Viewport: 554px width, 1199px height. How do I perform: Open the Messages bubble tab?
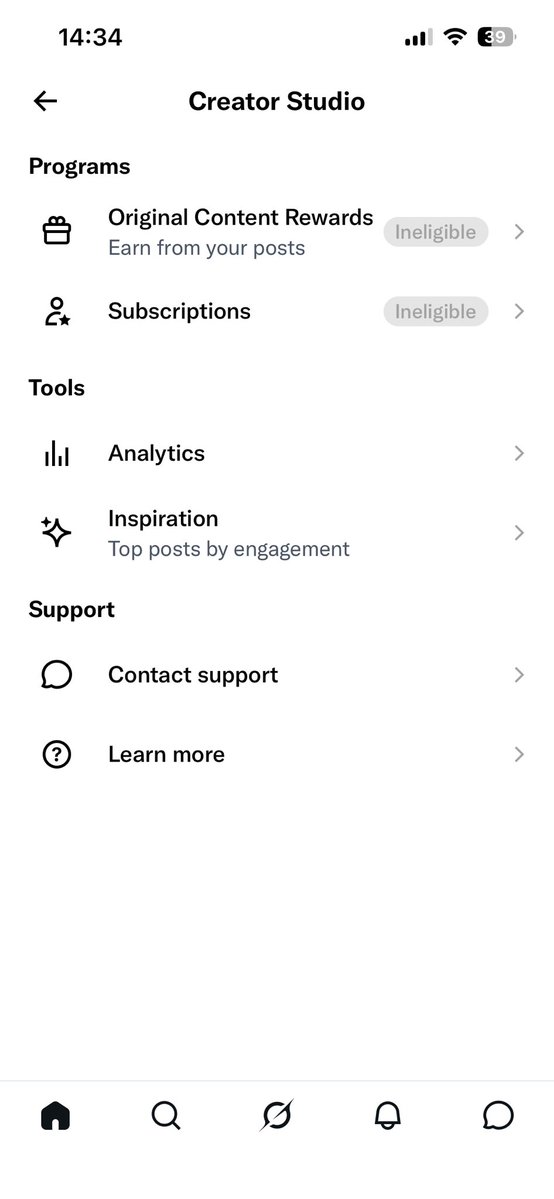498,1116
